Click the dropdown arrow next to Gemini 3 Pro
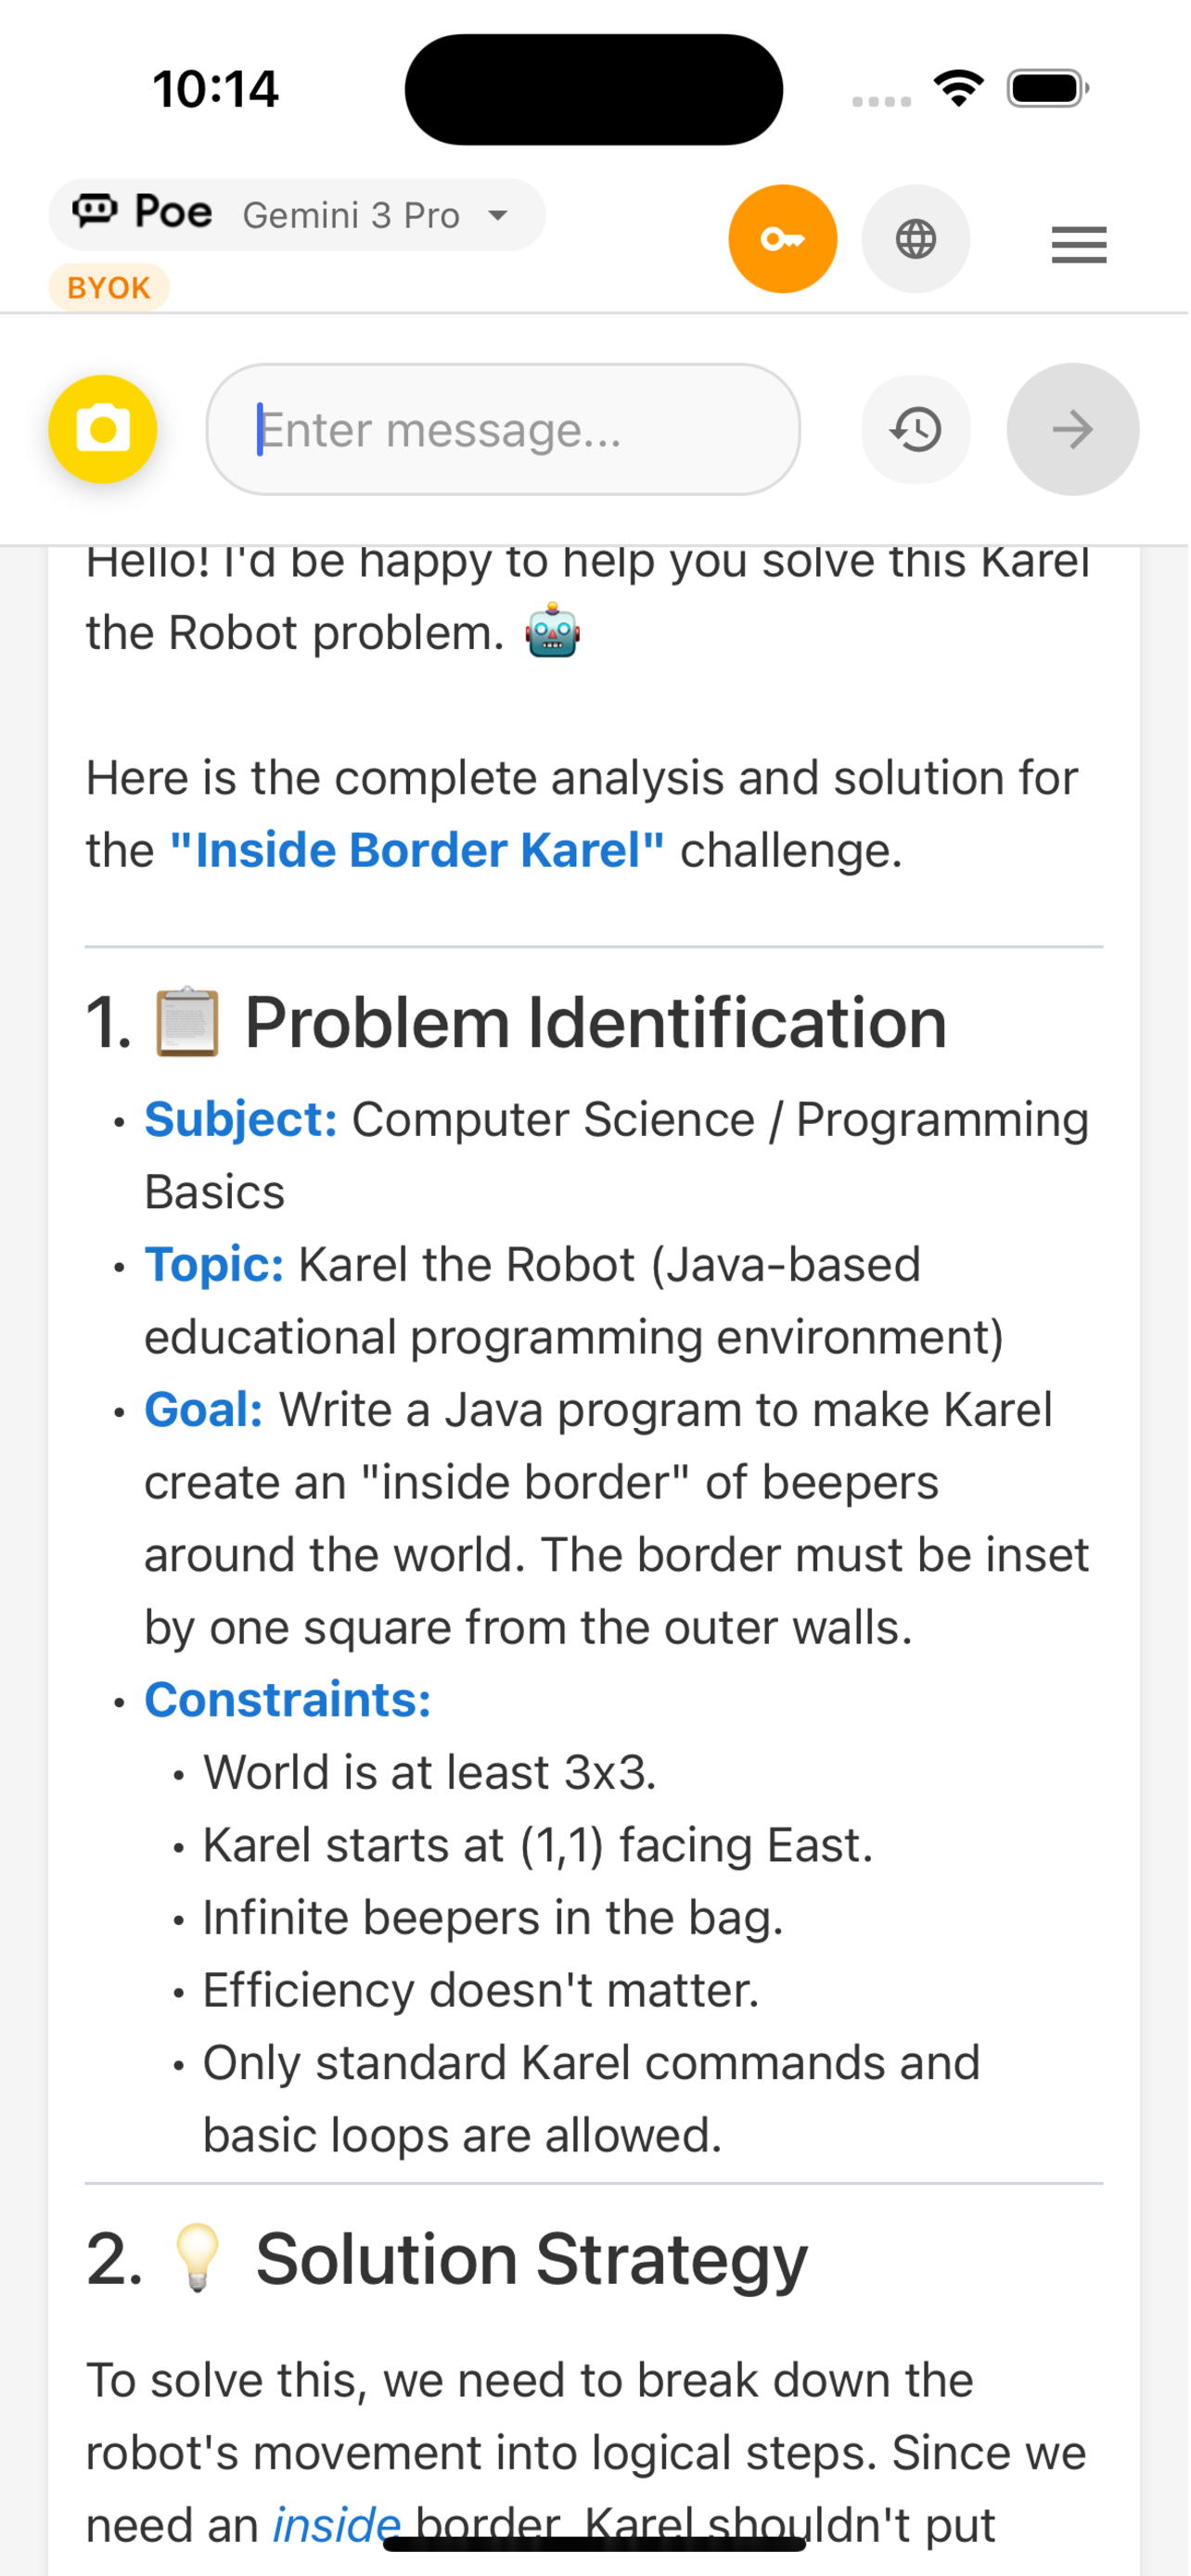The width and height of the screenshot is (1191, 2576). pyautogui.click(x=497, y=215)
